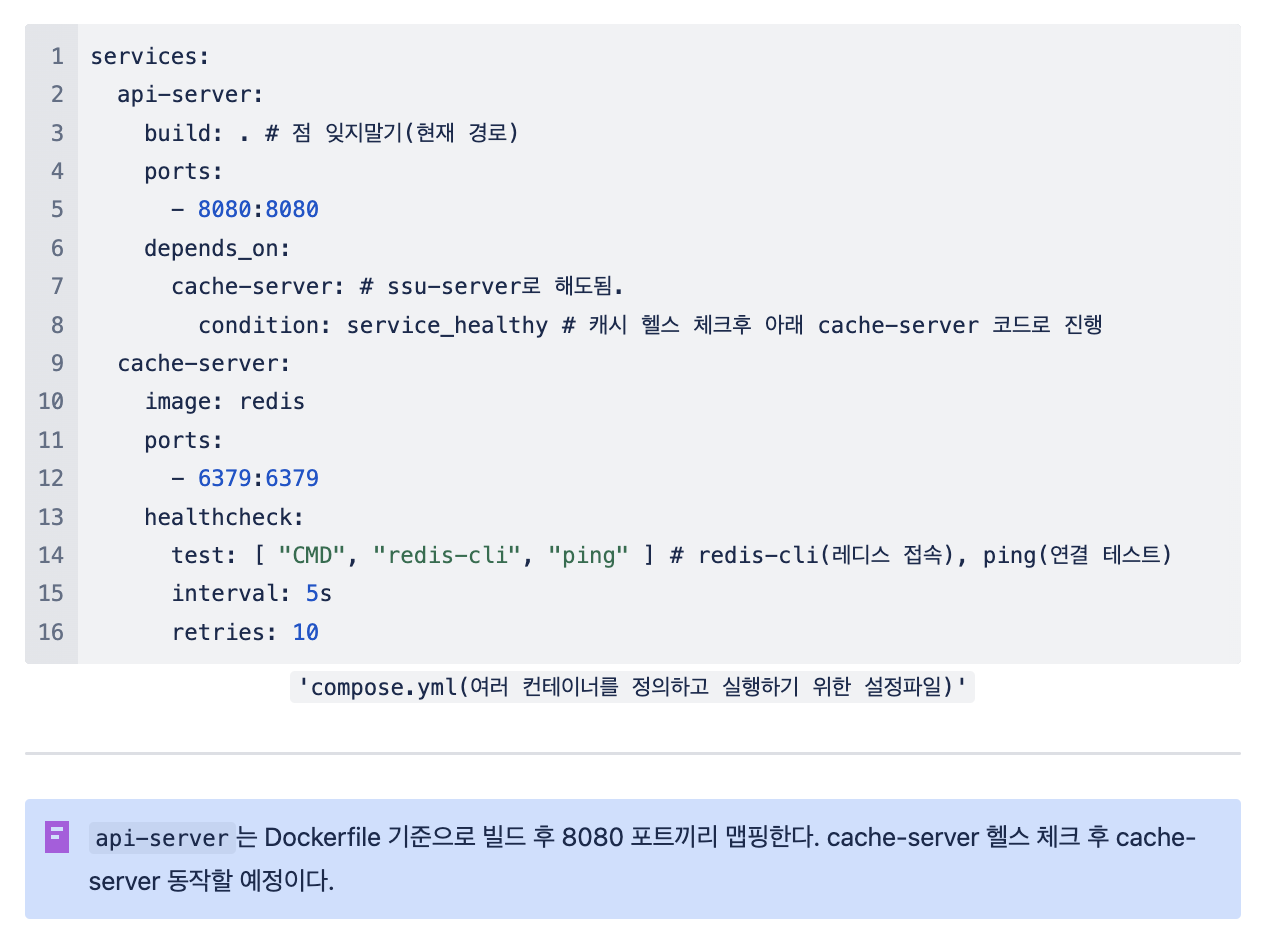Click the 'image: redis' line
The height and width of the screenshot is (942, 1266).
coord(224,402)
